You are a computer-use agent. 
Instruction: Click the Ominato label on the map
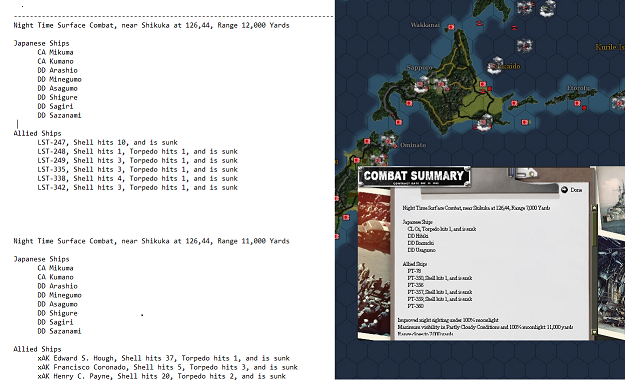[x=413, y=145]
